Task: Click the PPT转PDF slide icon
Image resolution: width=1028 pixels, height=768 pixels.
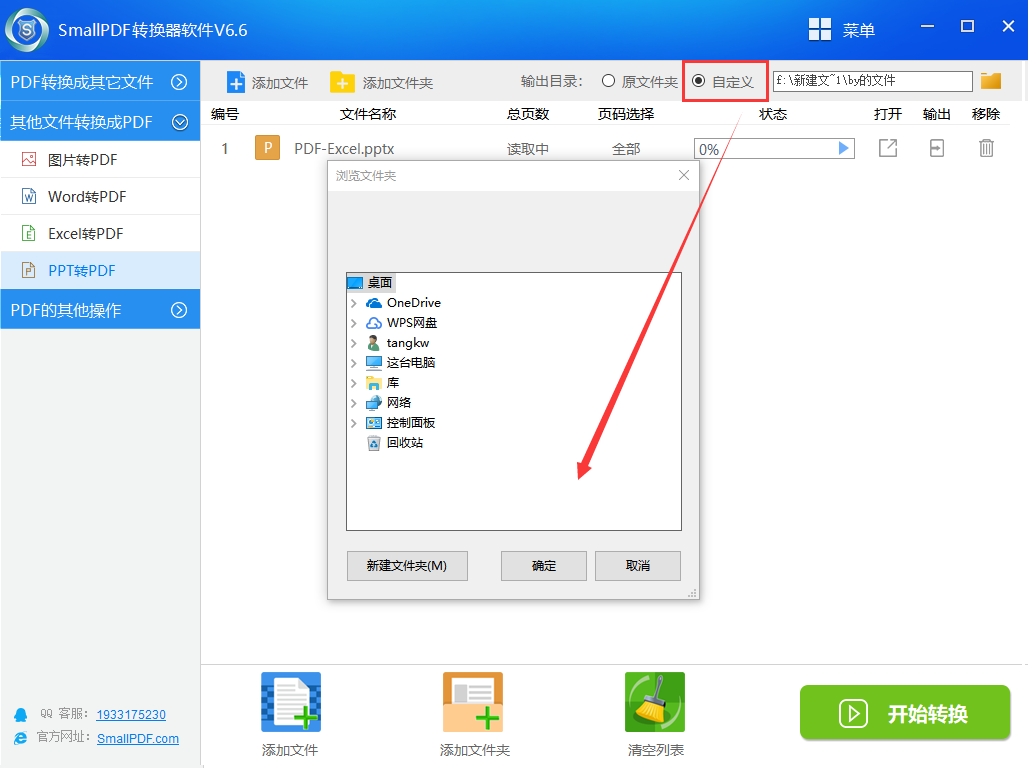Action: (x=29, y=270)
